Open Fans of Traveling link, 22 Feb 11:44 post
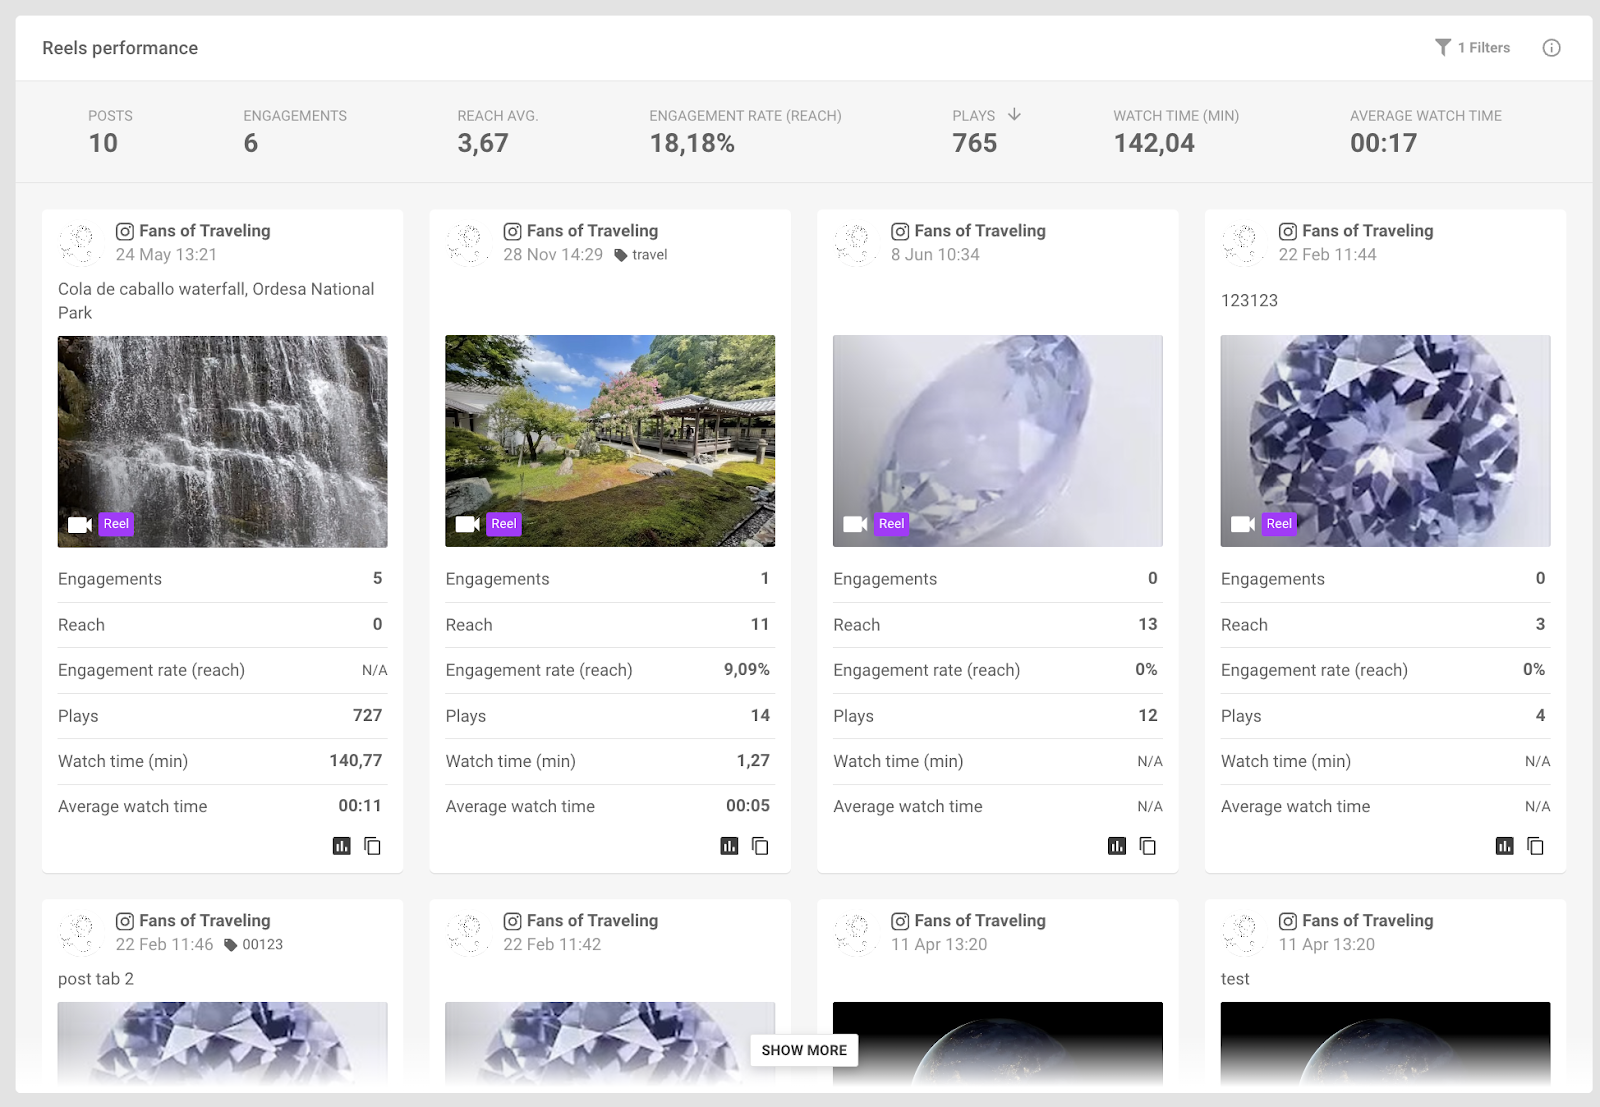 pyautogui.click(x=1367, y=231)
